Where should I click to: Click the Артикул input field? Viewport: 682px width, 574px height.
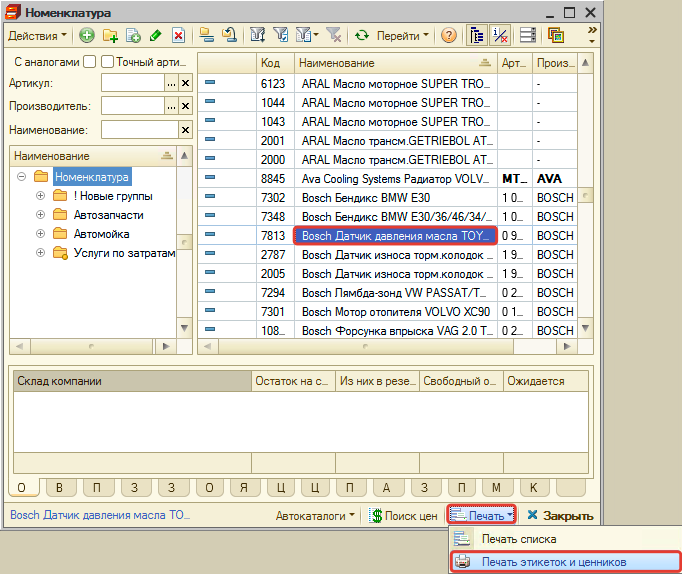[x=133, y=83]
